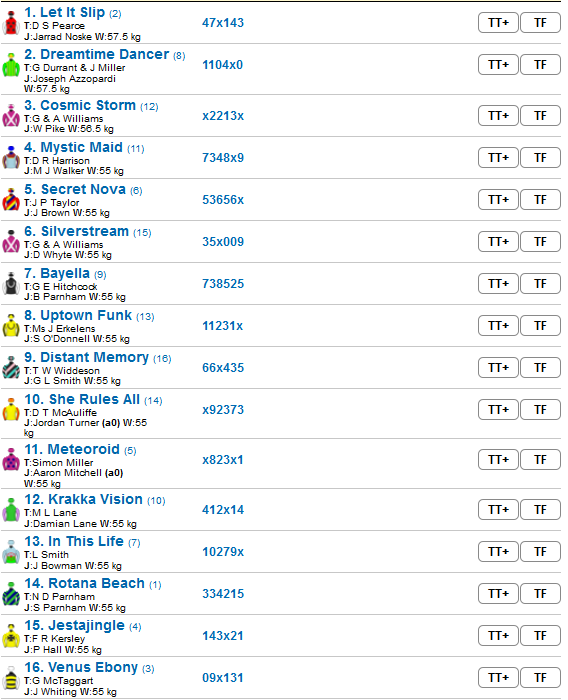
Task: Click TT+ button for Let It Slip
Action: coord(498,23)
